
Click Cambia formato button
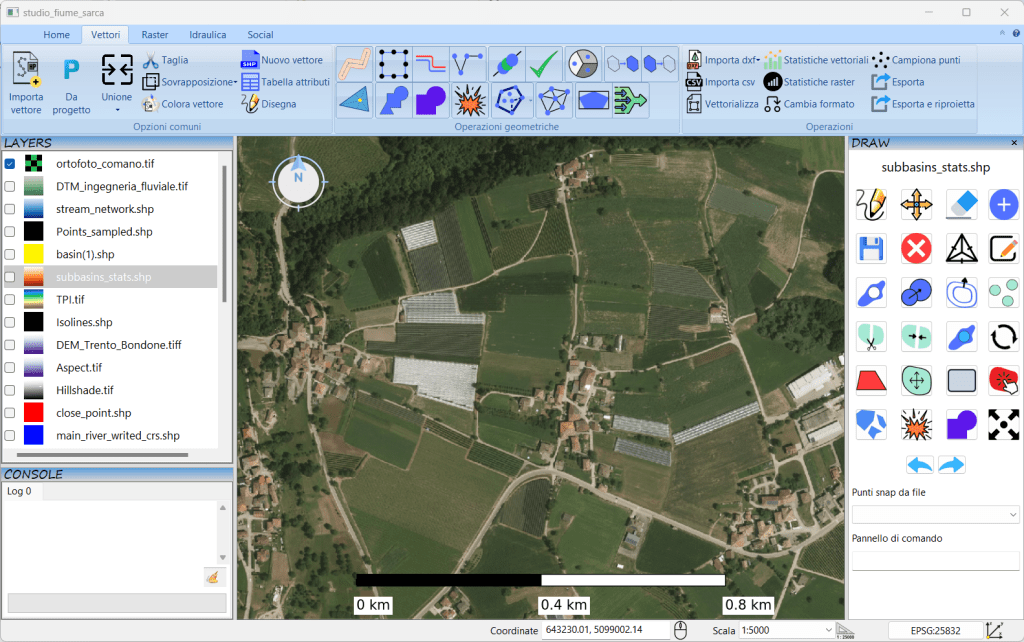[809, 103]
